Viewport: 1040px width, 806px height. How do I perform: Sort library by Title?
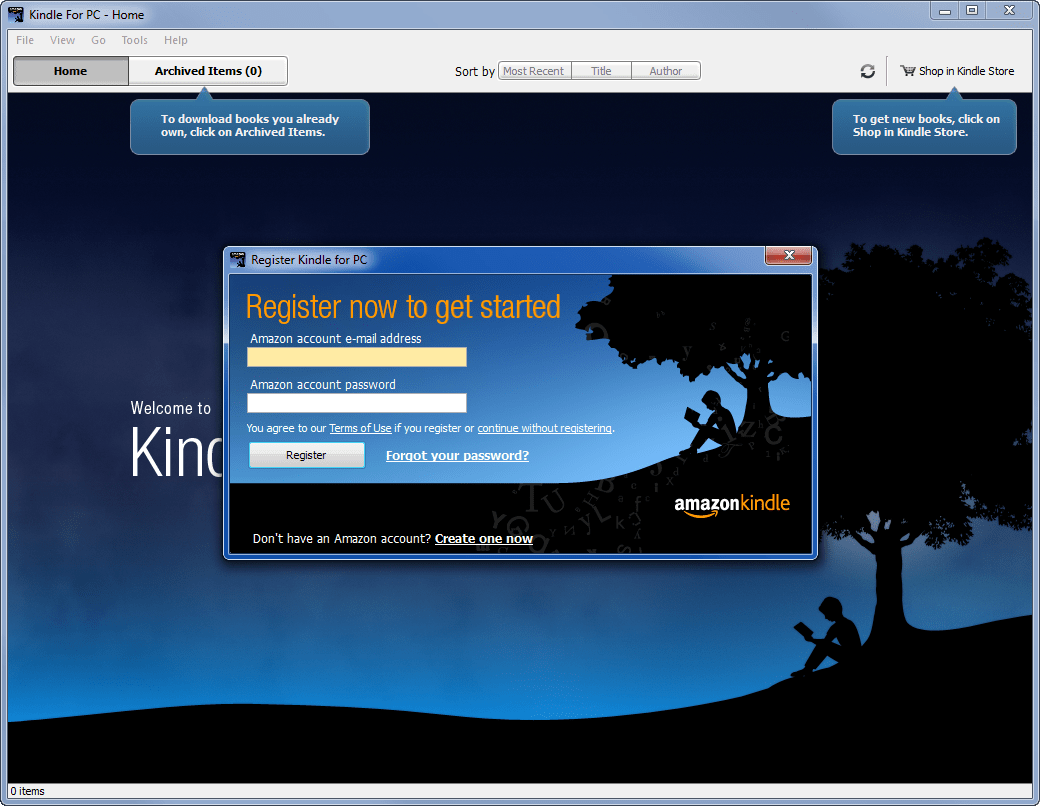pos(601,70)
